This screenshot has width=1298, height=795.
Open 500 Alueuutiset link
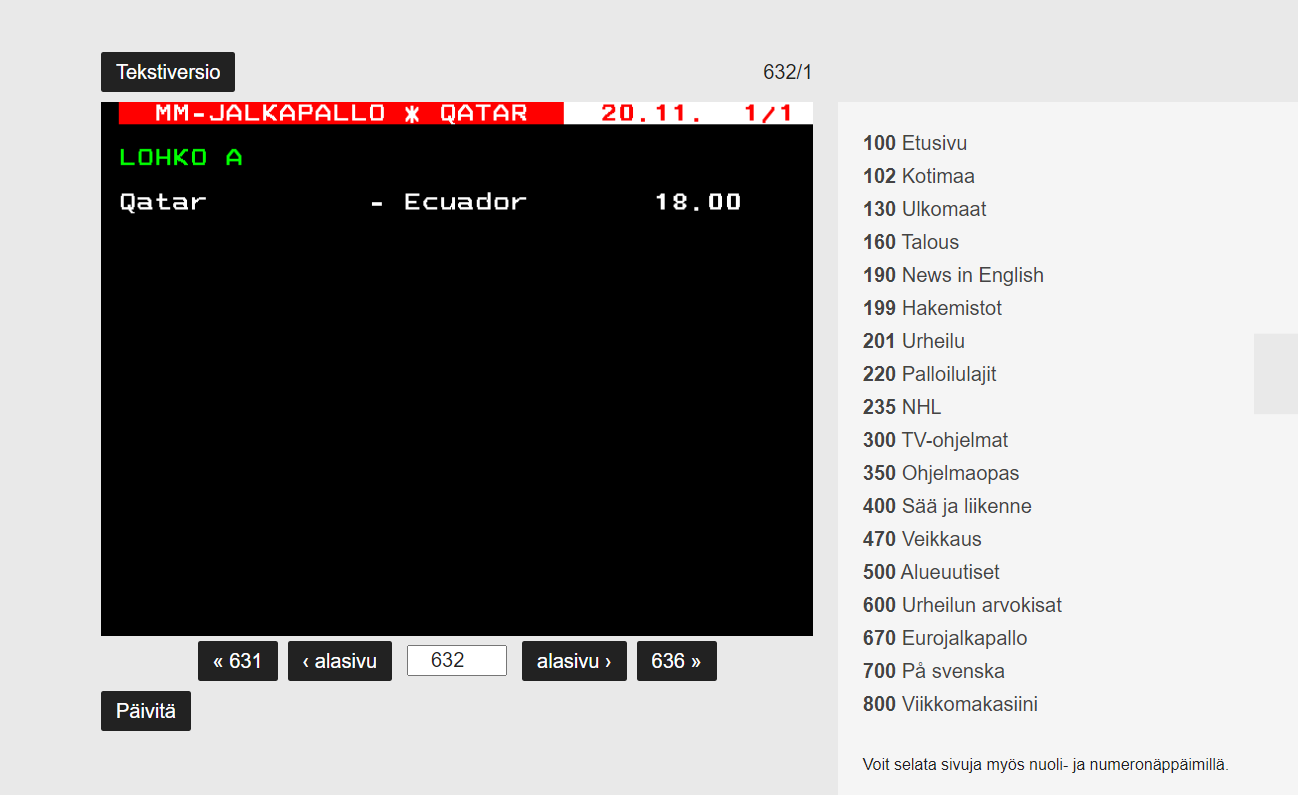click(x=931, y=572)
